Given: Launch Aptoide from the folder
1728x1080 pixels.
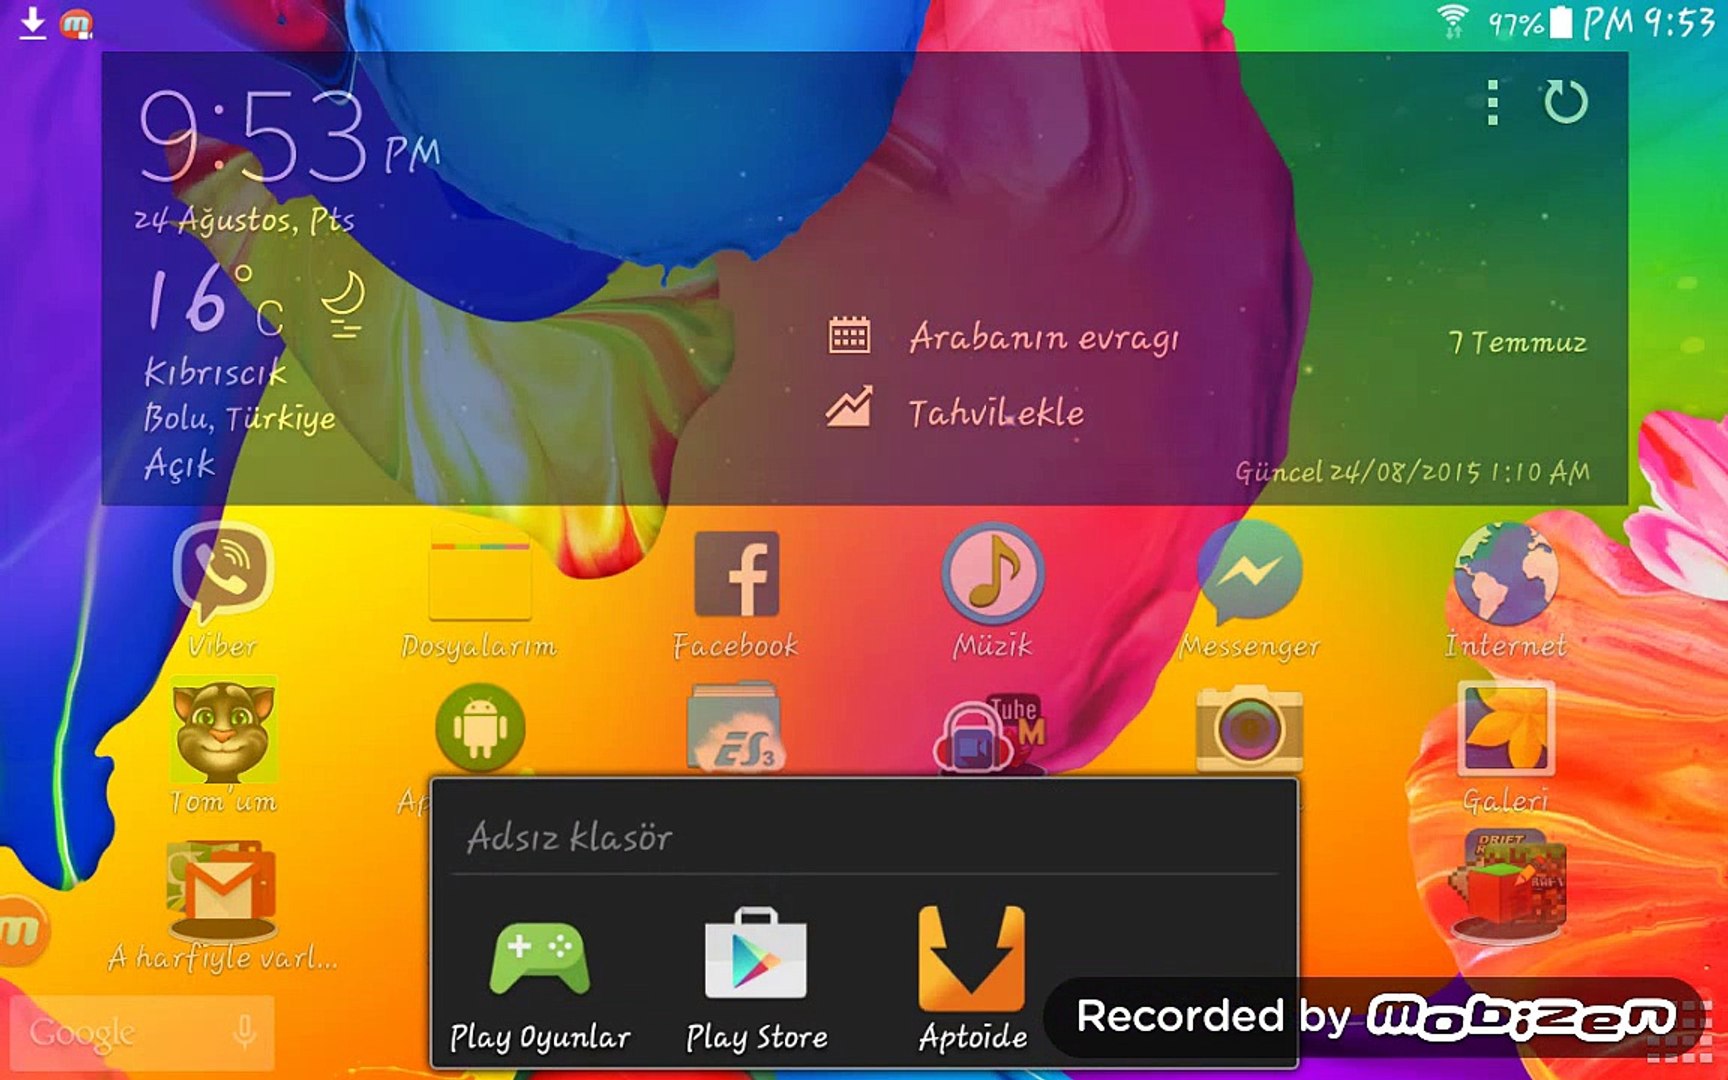Looking at the screenshot, I should [x=972, y=958].
